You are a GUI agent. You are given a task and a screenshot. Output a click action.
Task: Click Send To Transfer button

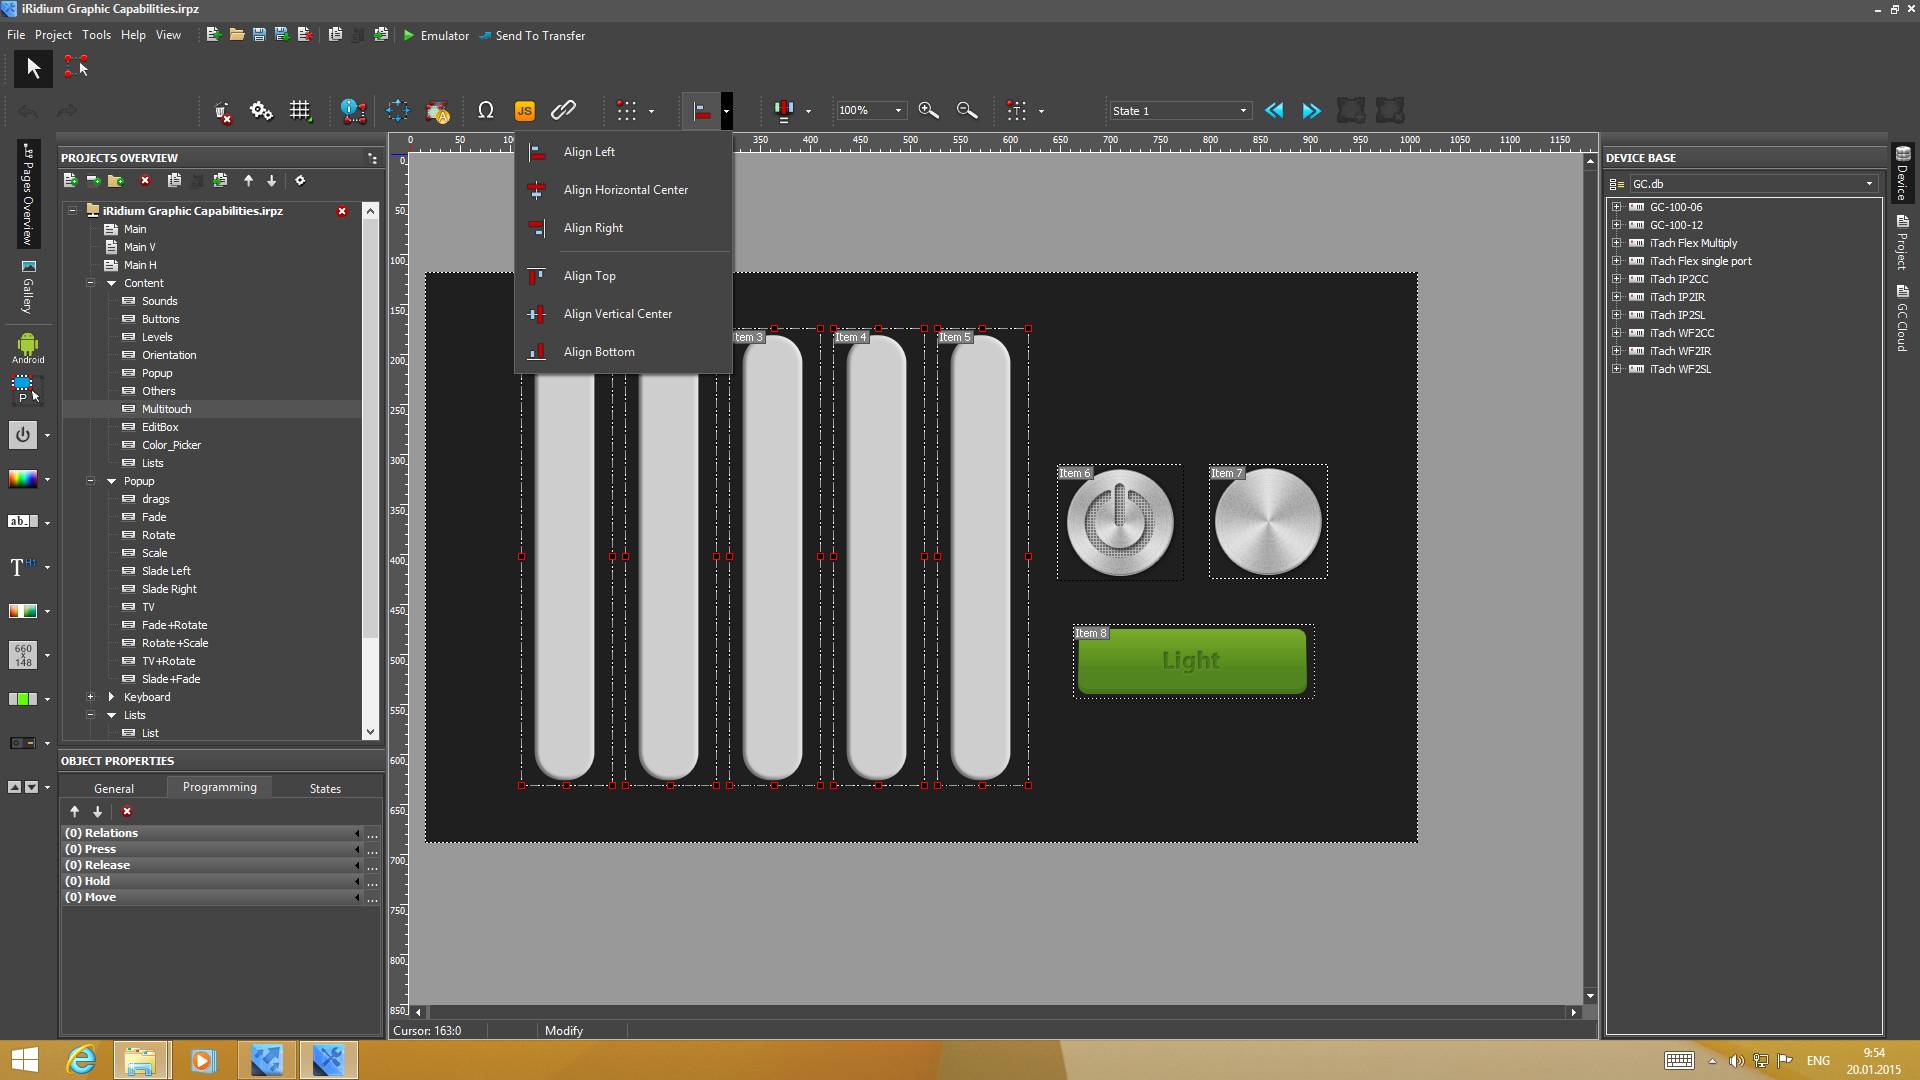point(532,35)
